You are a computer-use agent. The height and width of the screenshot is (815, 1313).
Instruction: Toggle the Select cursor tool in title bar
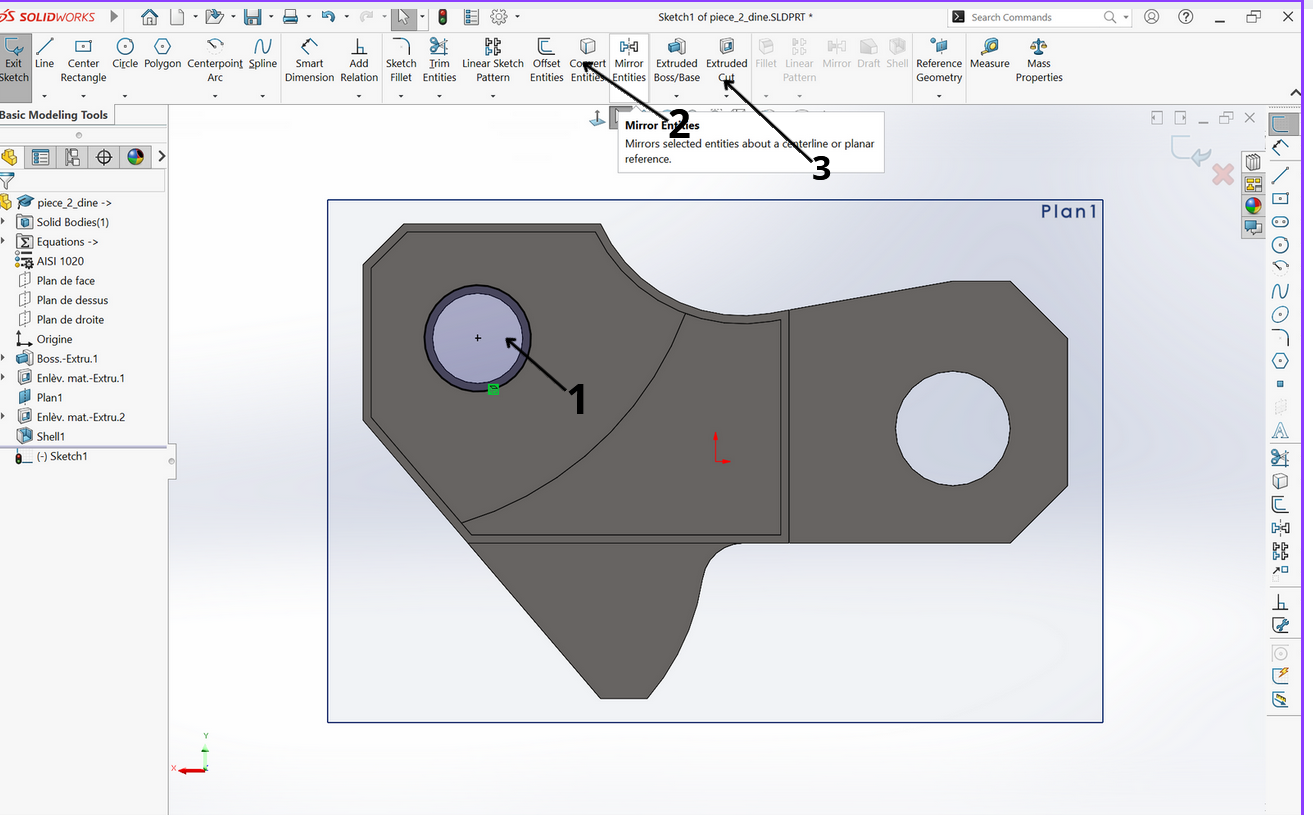[403, 17]
